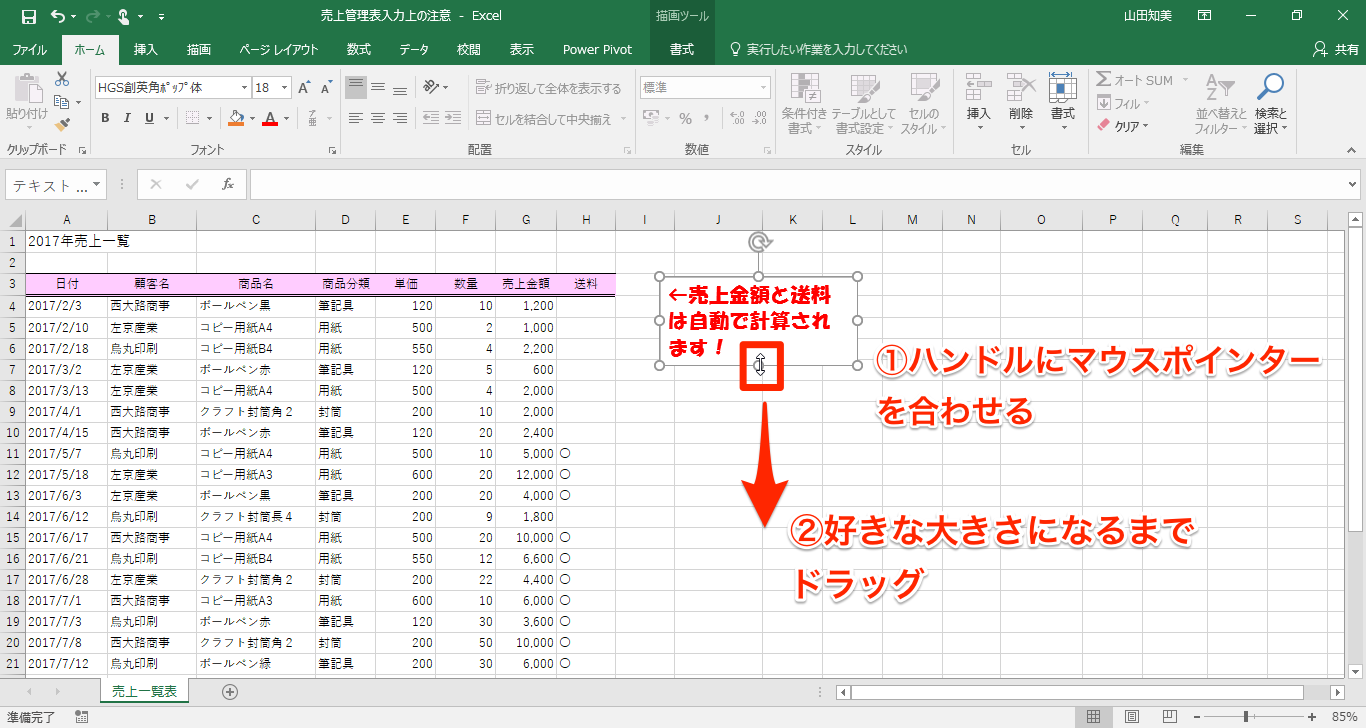Viewport: 1366px width, 728px height.
Task: Open Find & Select (検索と選択)
Action: 1270,104
